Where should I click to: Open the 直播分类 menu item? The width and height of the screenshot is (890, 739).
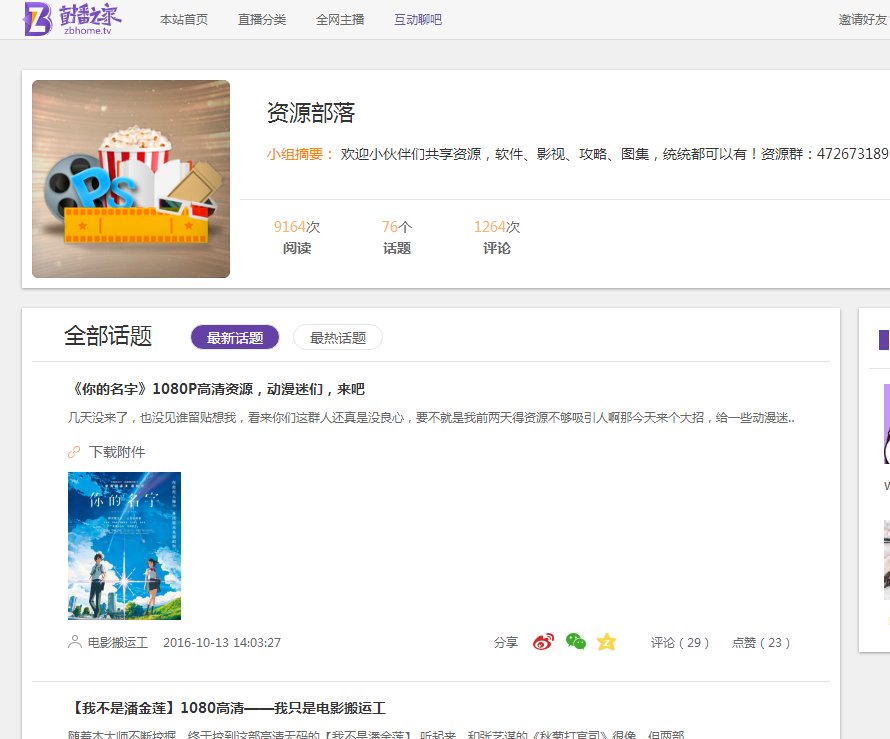point(262,18)
